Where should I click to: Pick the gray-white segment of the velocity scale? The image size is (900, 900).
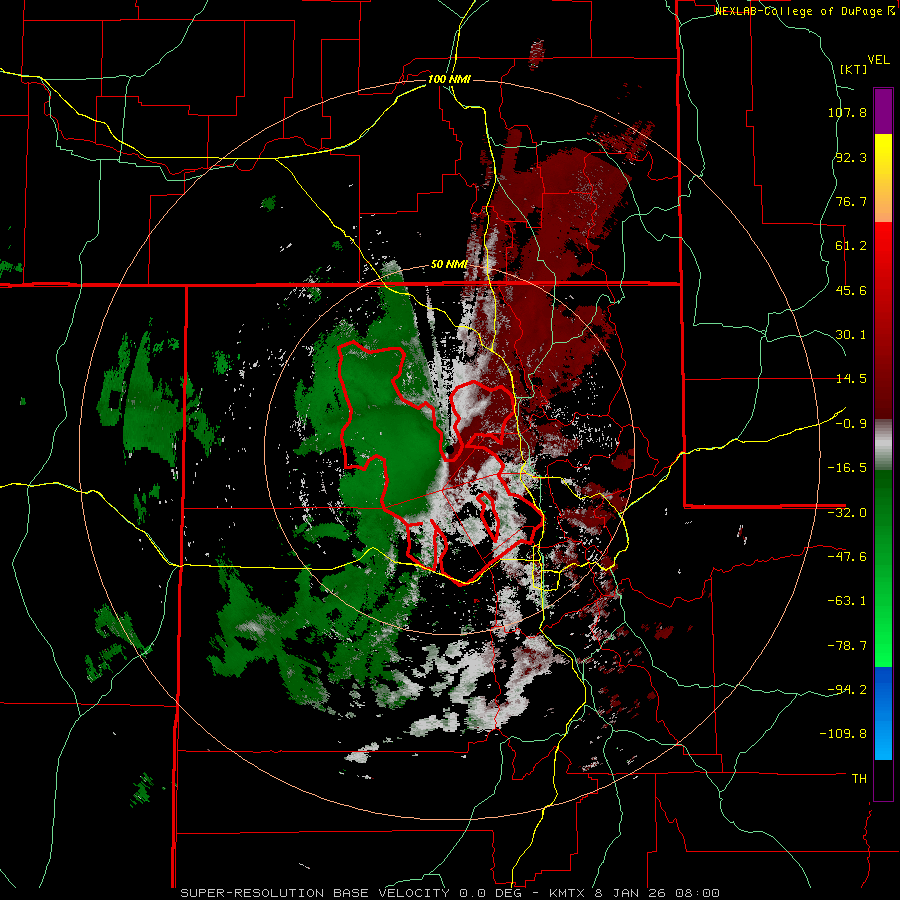click(x=883, y=445)
